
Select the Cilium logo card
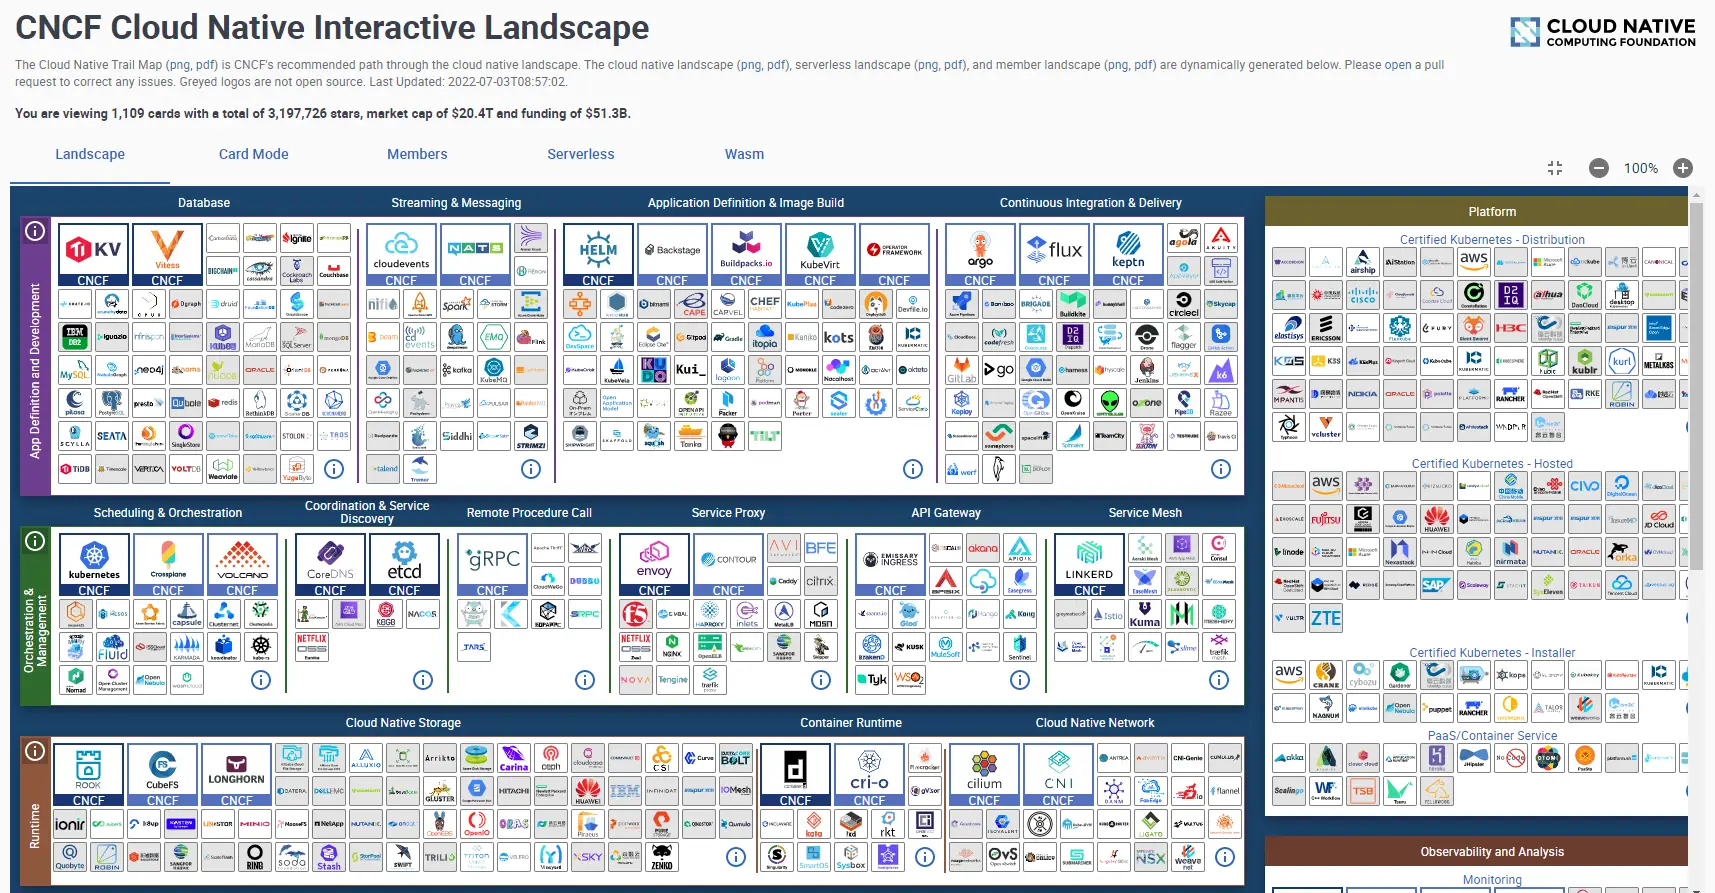pos(984,775)
